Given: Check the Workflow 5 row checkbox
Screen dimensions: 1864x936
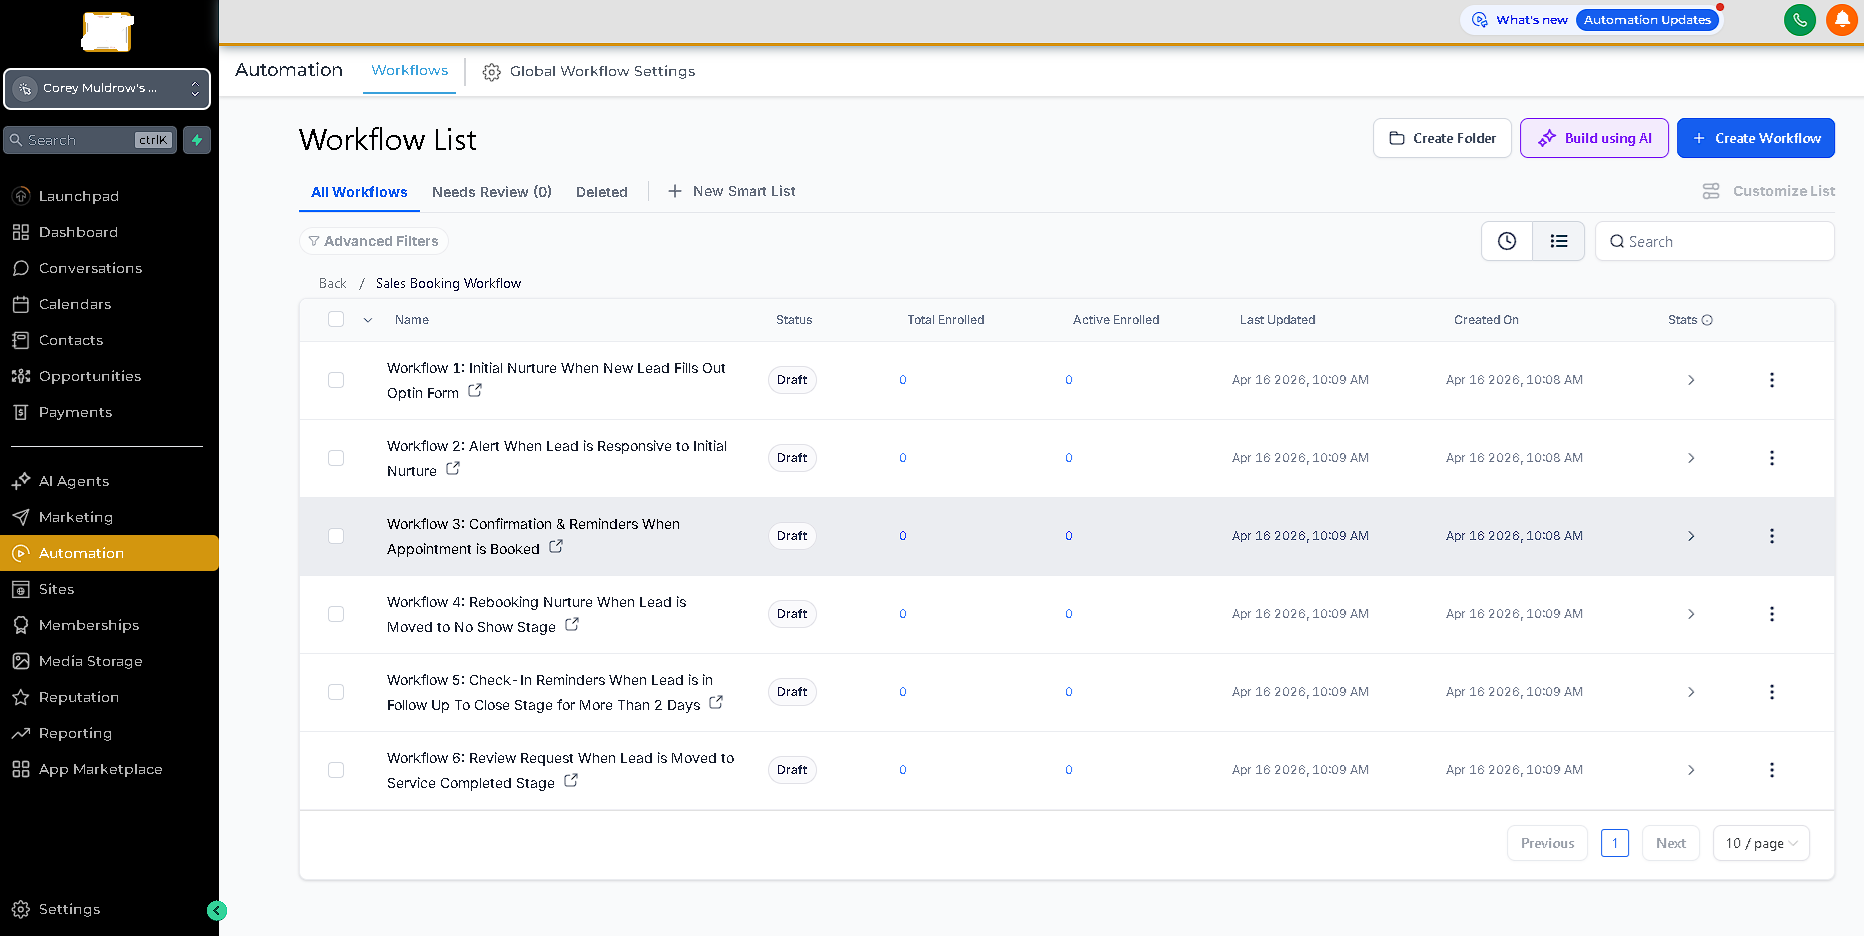Looking at the screenshot, I should point(336,692).
